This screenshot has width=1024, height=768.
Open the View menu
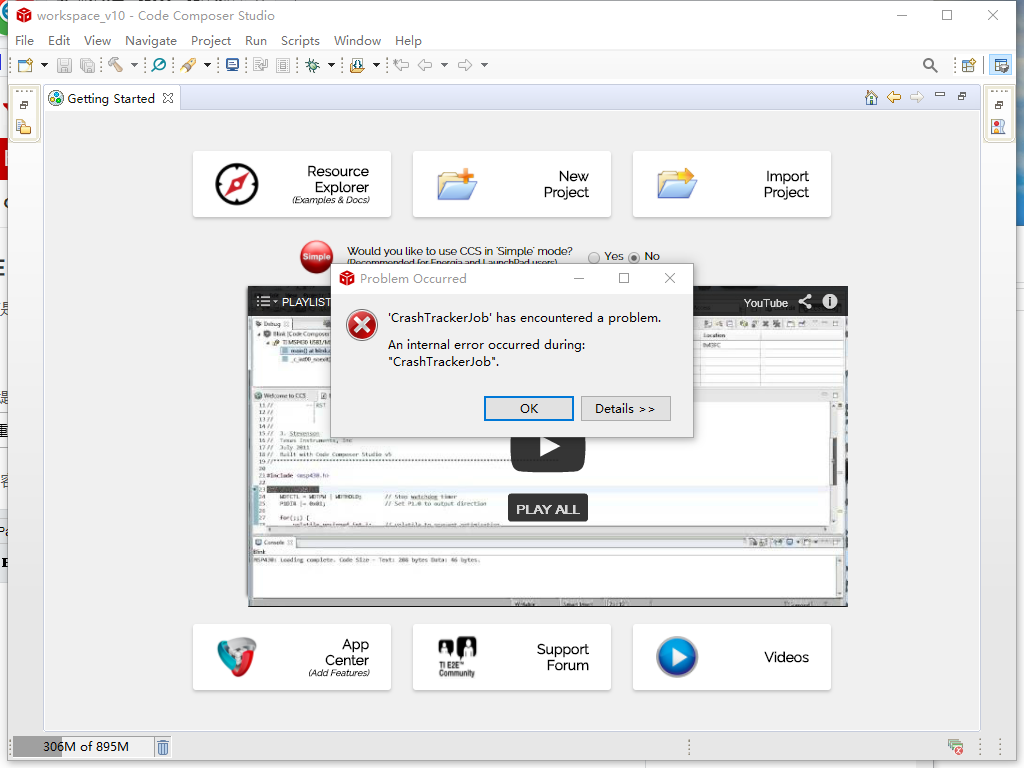(x=97, y=40)
